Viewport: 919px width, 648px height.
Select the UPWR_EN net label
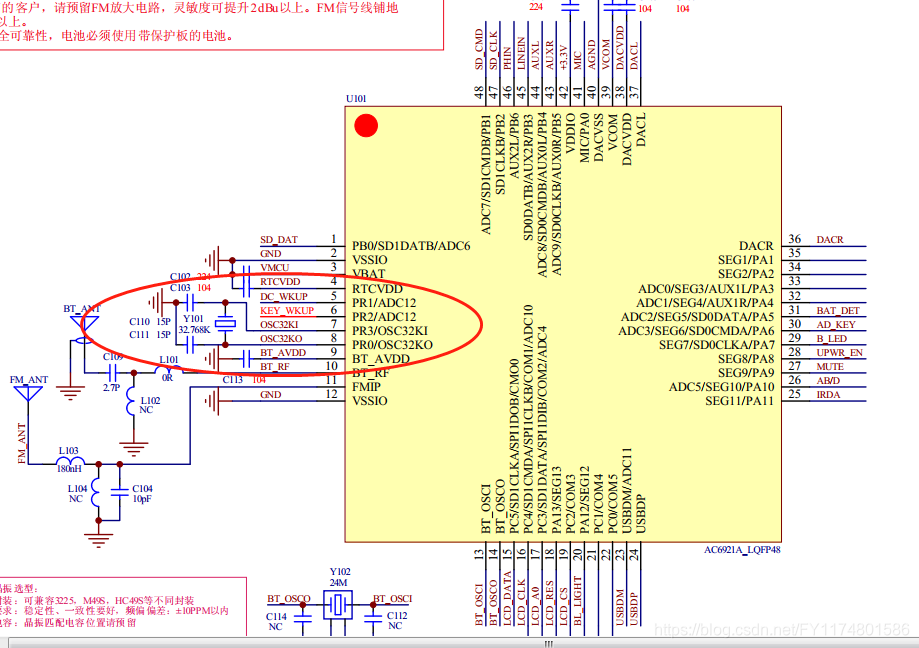click(840, 353)
